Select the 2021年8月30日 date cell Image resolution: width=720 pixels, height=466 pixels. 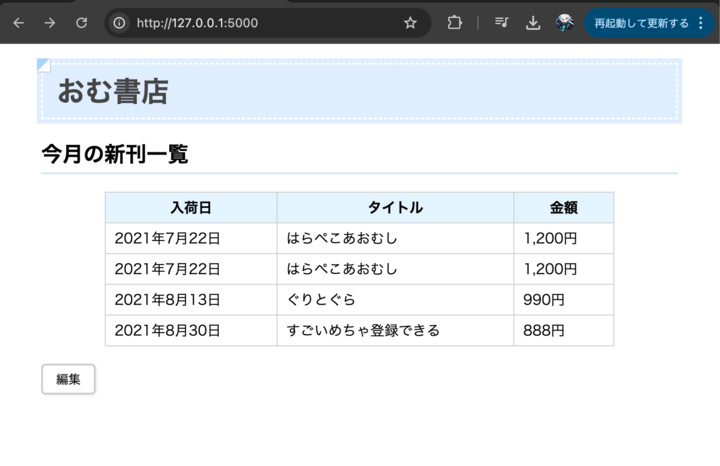coord(191,331)
